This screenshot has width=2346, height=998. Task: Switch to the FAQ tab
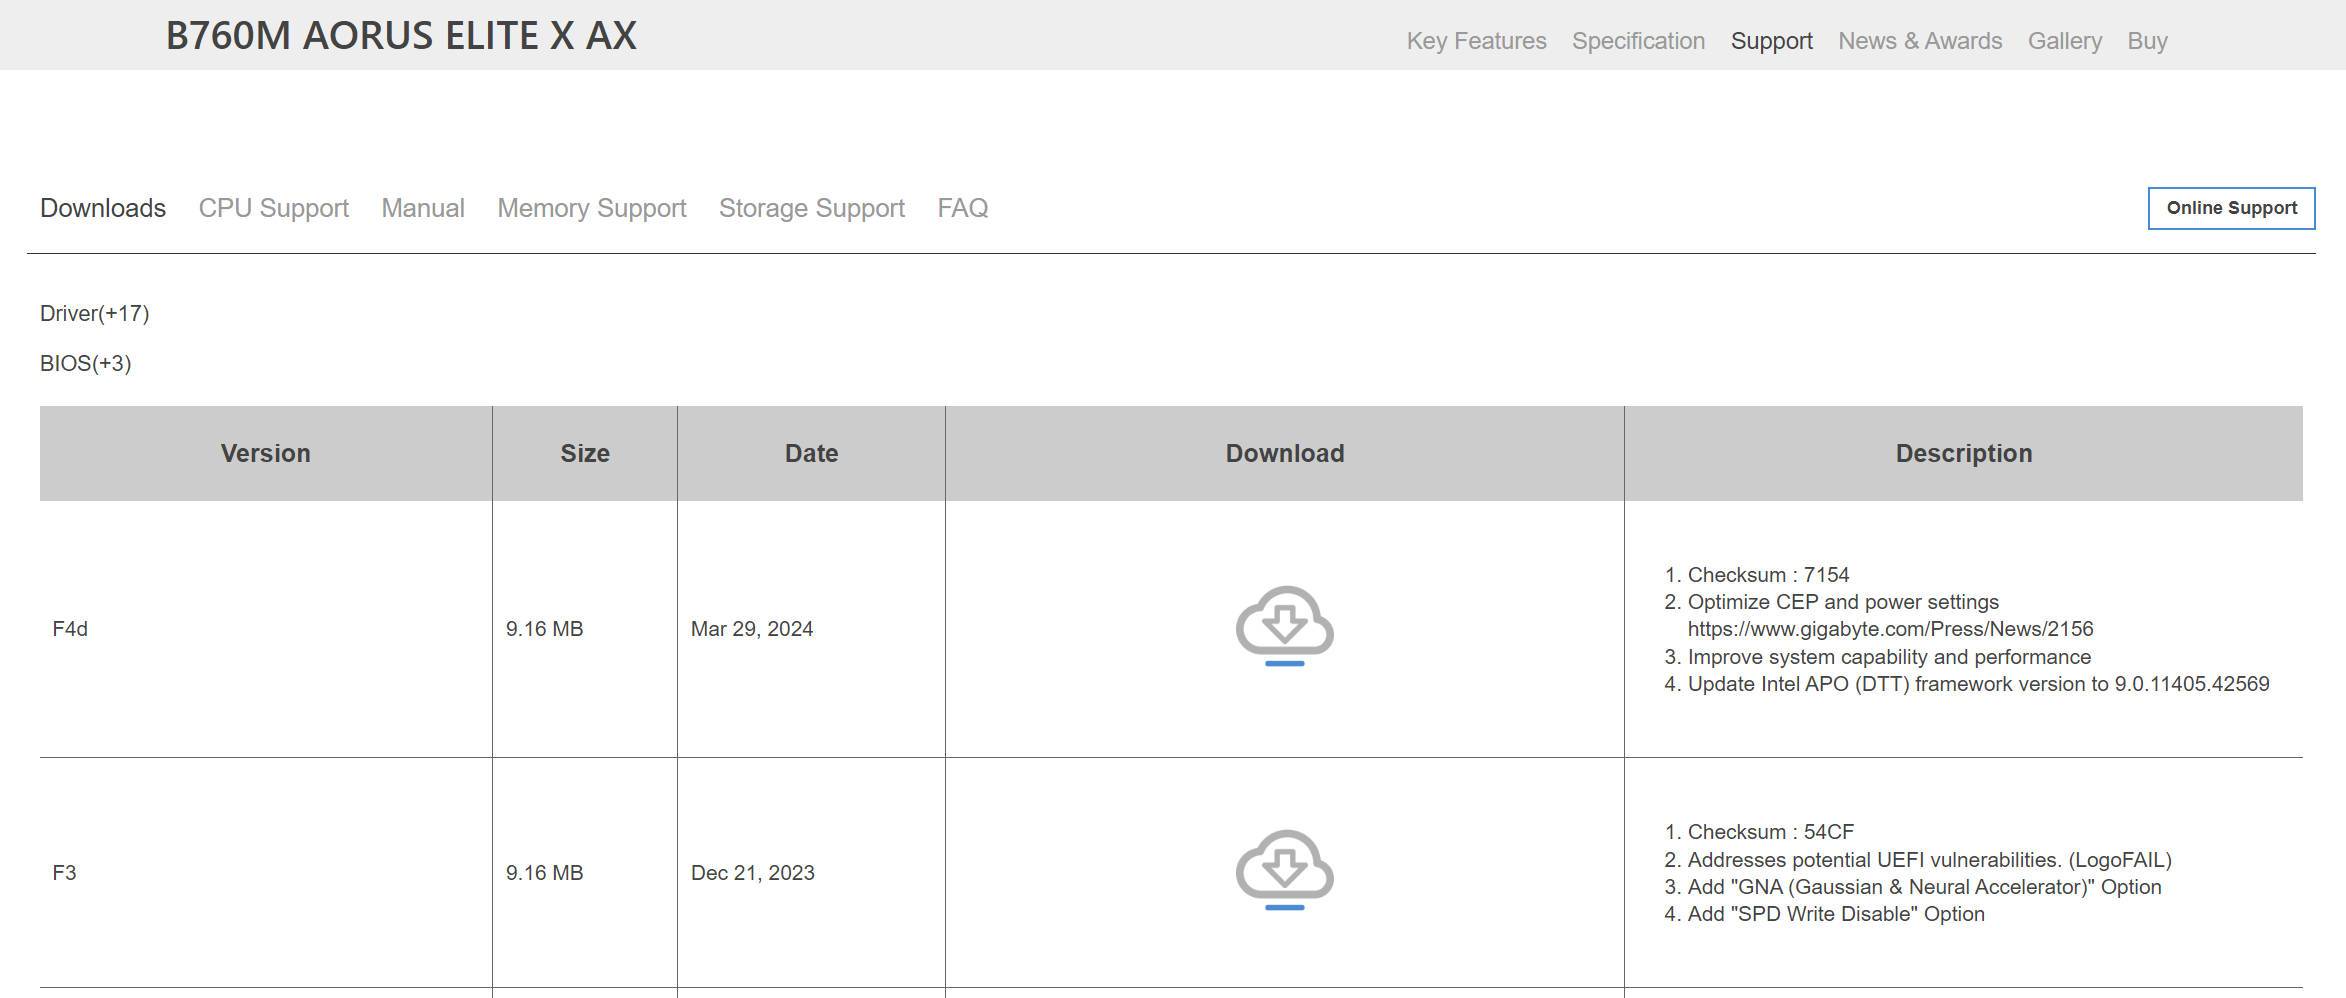pos(962,208)
